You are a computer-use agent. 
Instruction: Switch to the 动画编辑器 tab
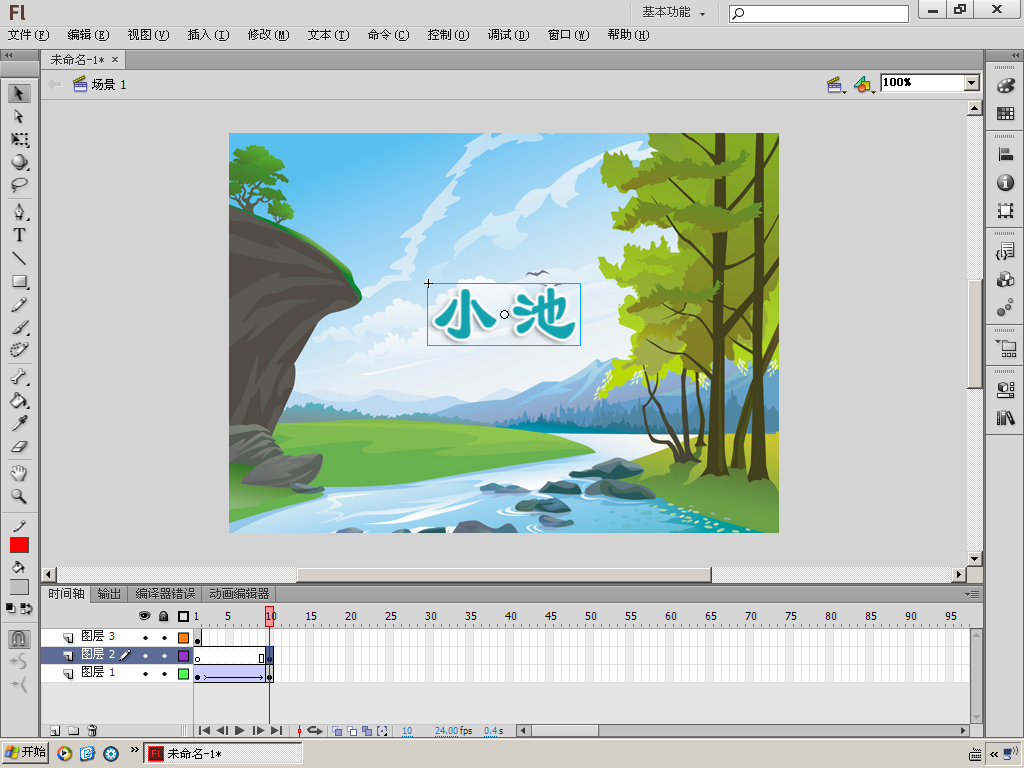(239, 594)
